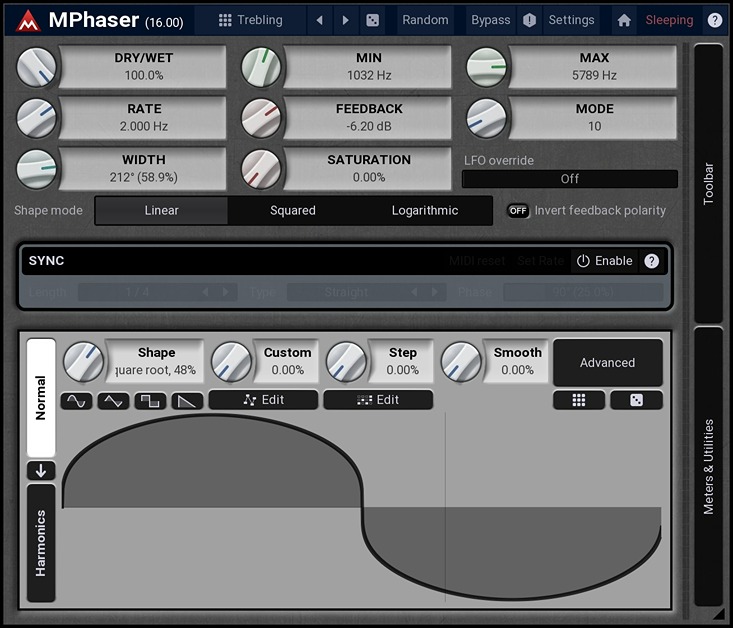
Task: Select the Logarithmic shape mode
Action: [425, 210]
